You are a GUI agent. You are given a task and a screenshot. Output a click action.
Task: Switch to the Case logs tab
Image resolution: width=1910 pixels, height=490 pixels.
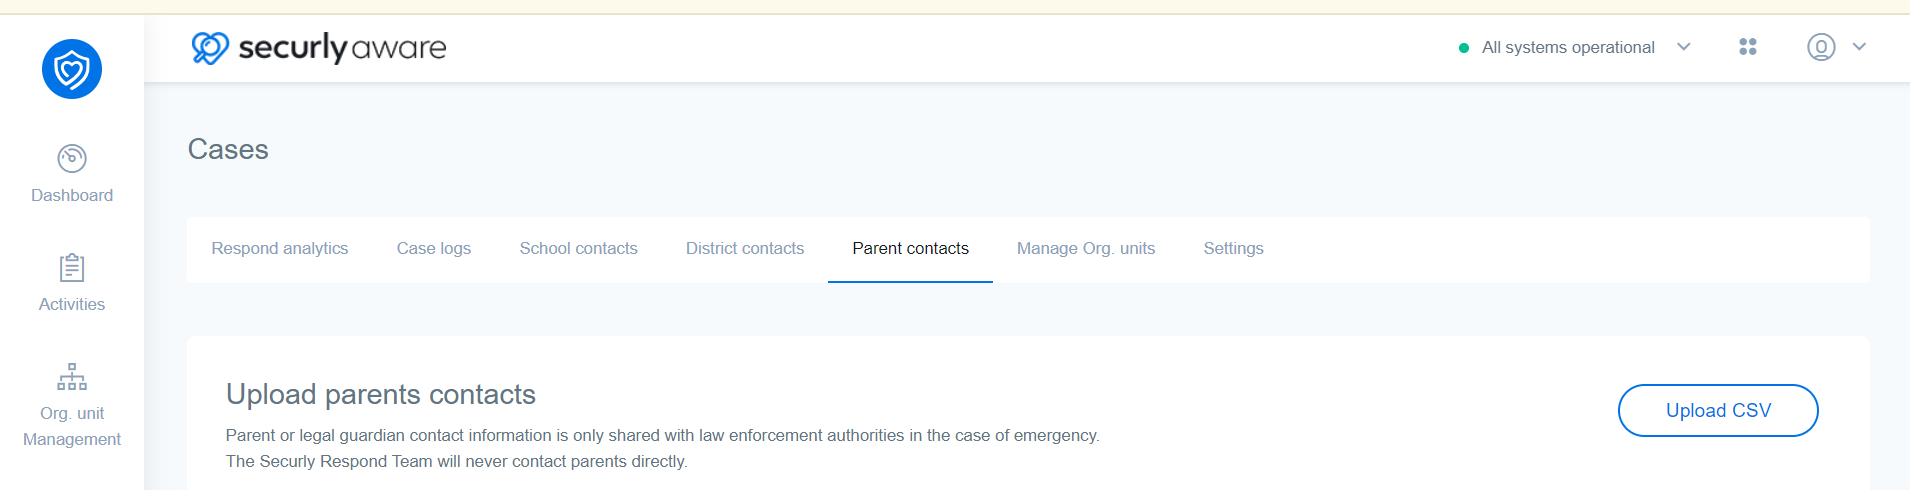point(434,248)
